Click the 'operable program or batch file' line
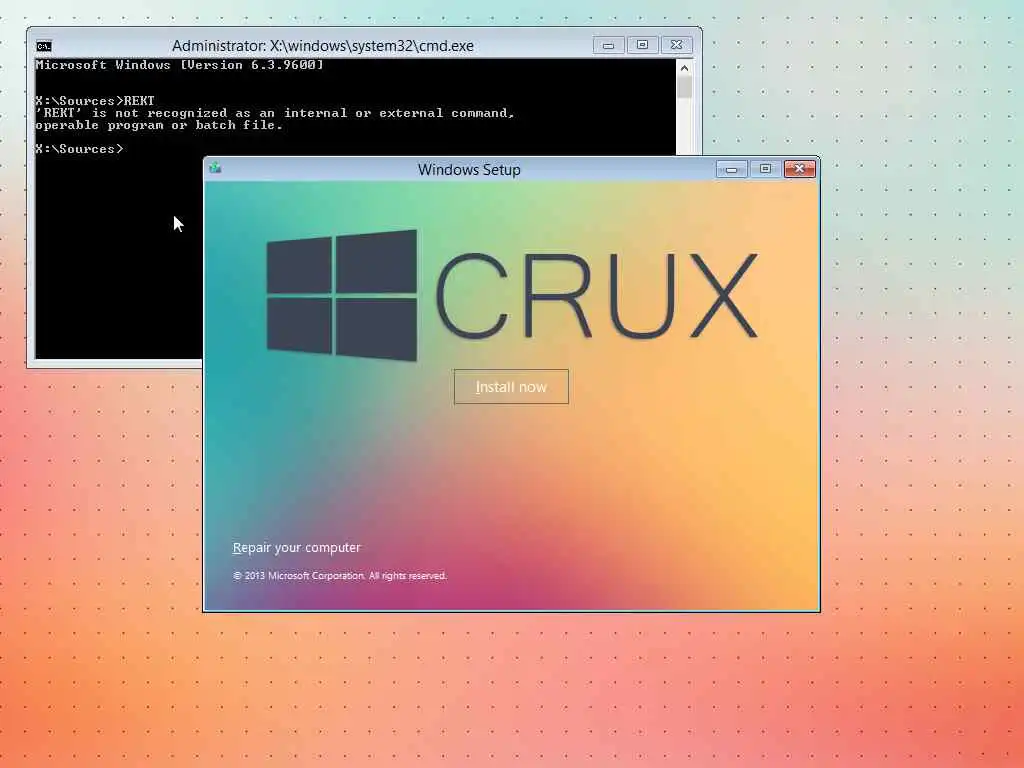 tap(159, 125)
